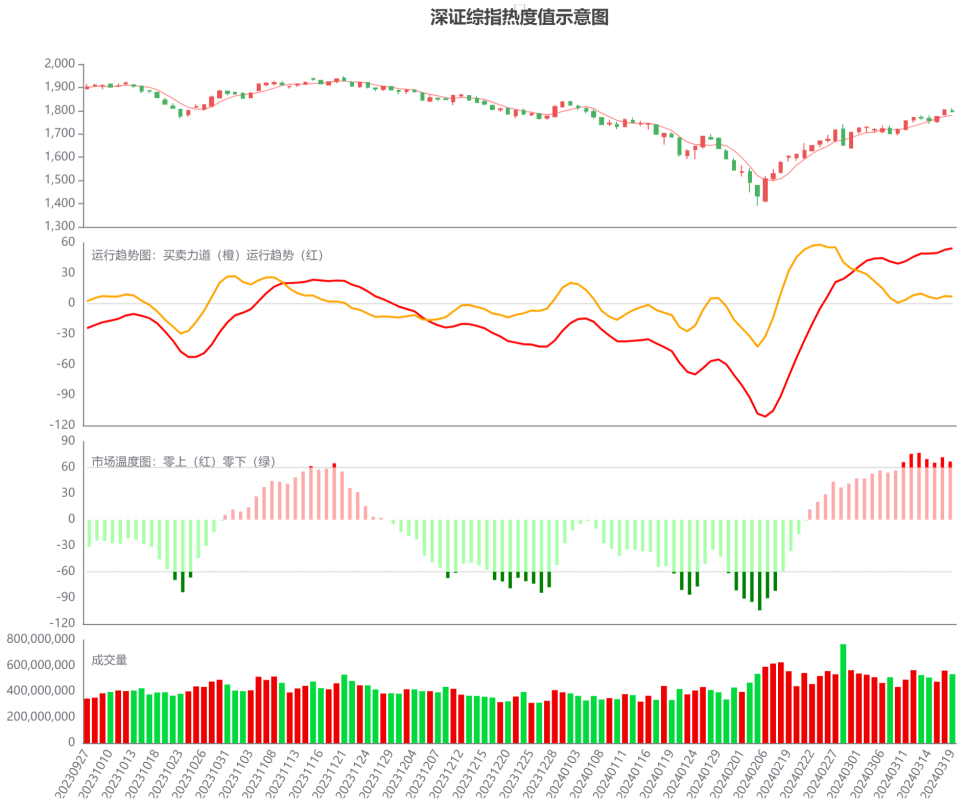The height and width of the screenshot is (811, 968).
Task: Click the 20231121 date label
Action: coord(330,773)
